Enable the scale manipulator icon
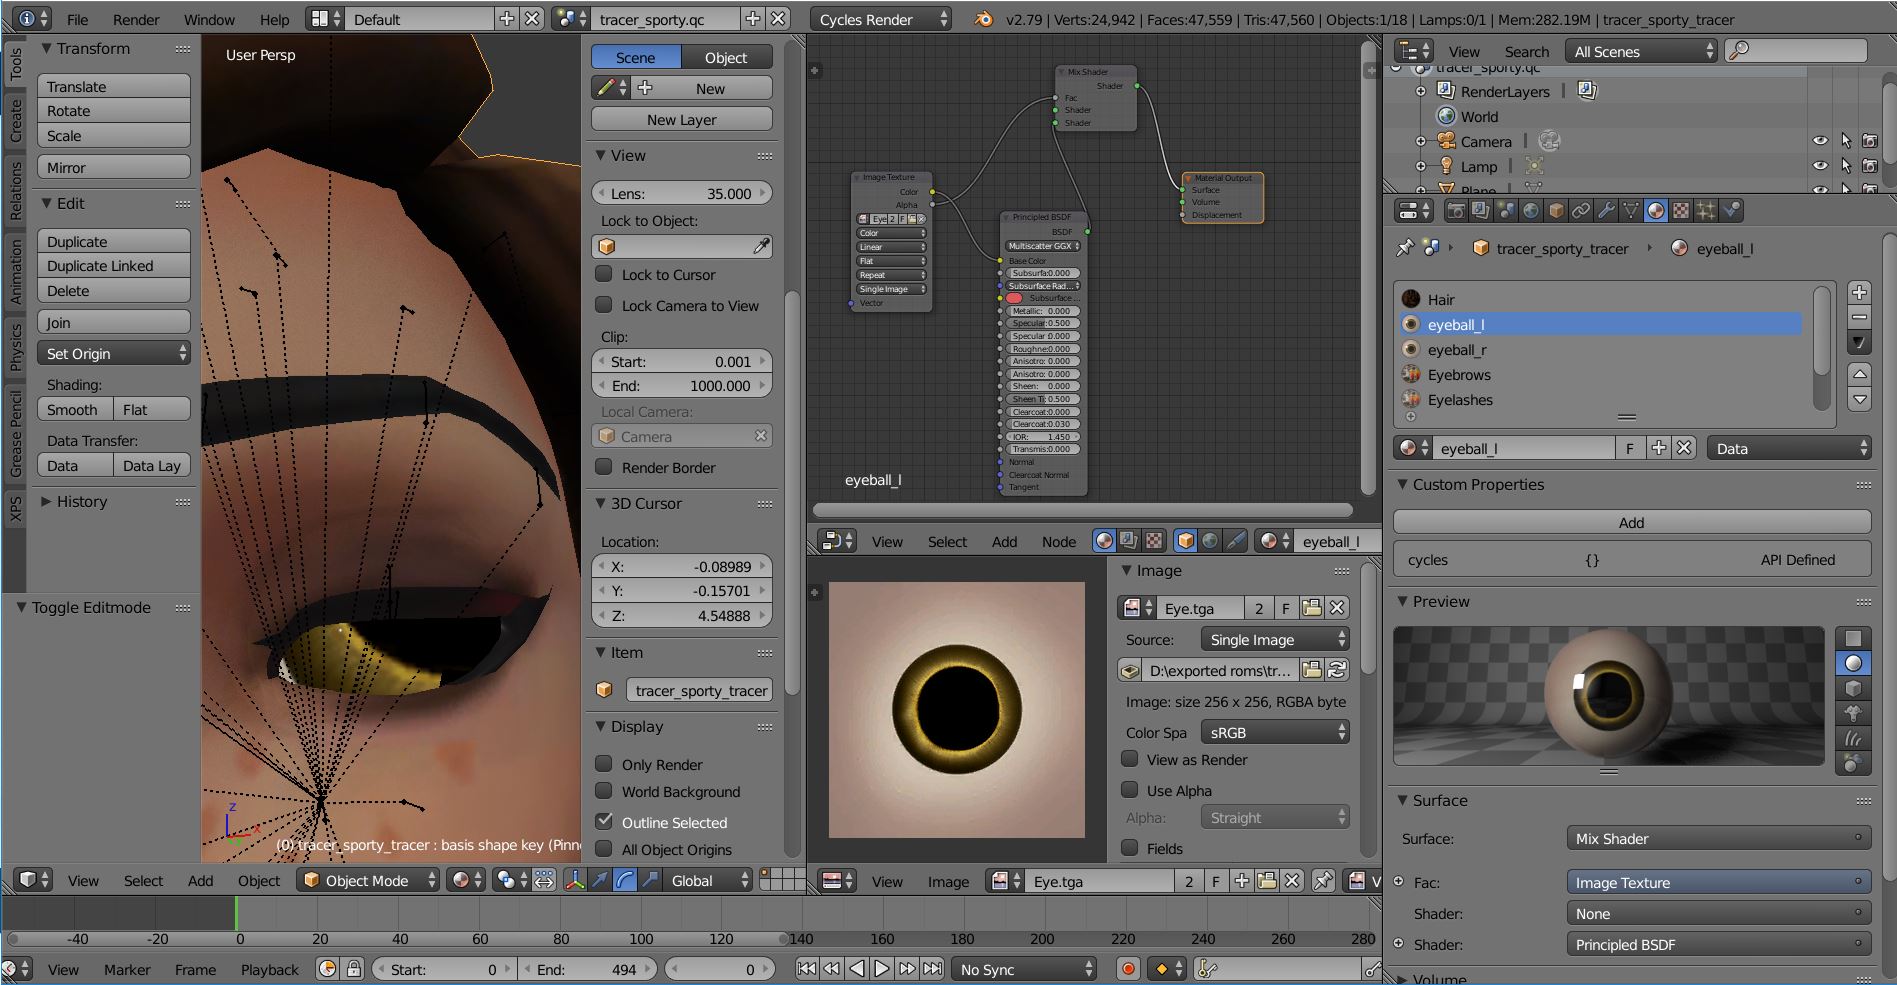The image size is (1897, 985). (650, 880)
